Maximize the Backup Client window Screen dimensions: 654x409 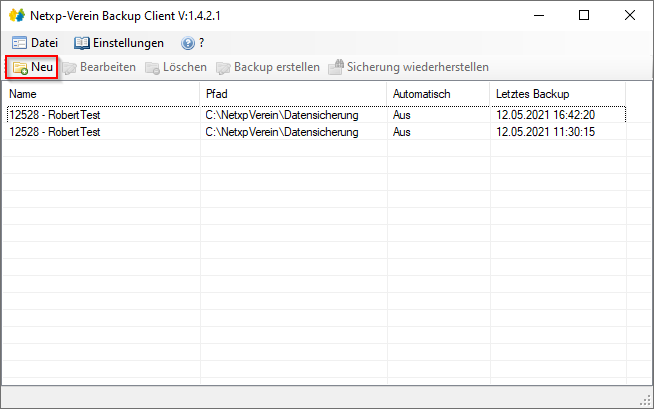pos(584,15)
